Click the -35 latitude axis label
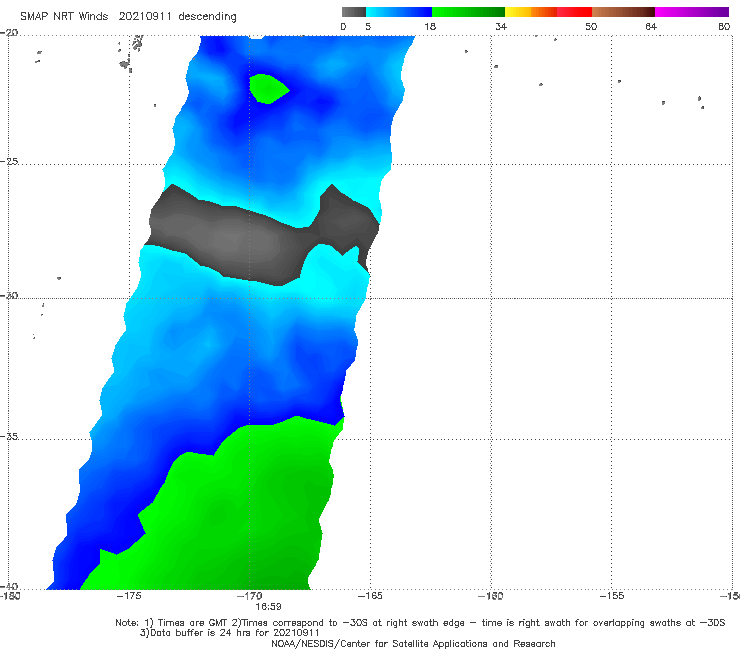This screenshot has height=650, width=740. [9, 436]
